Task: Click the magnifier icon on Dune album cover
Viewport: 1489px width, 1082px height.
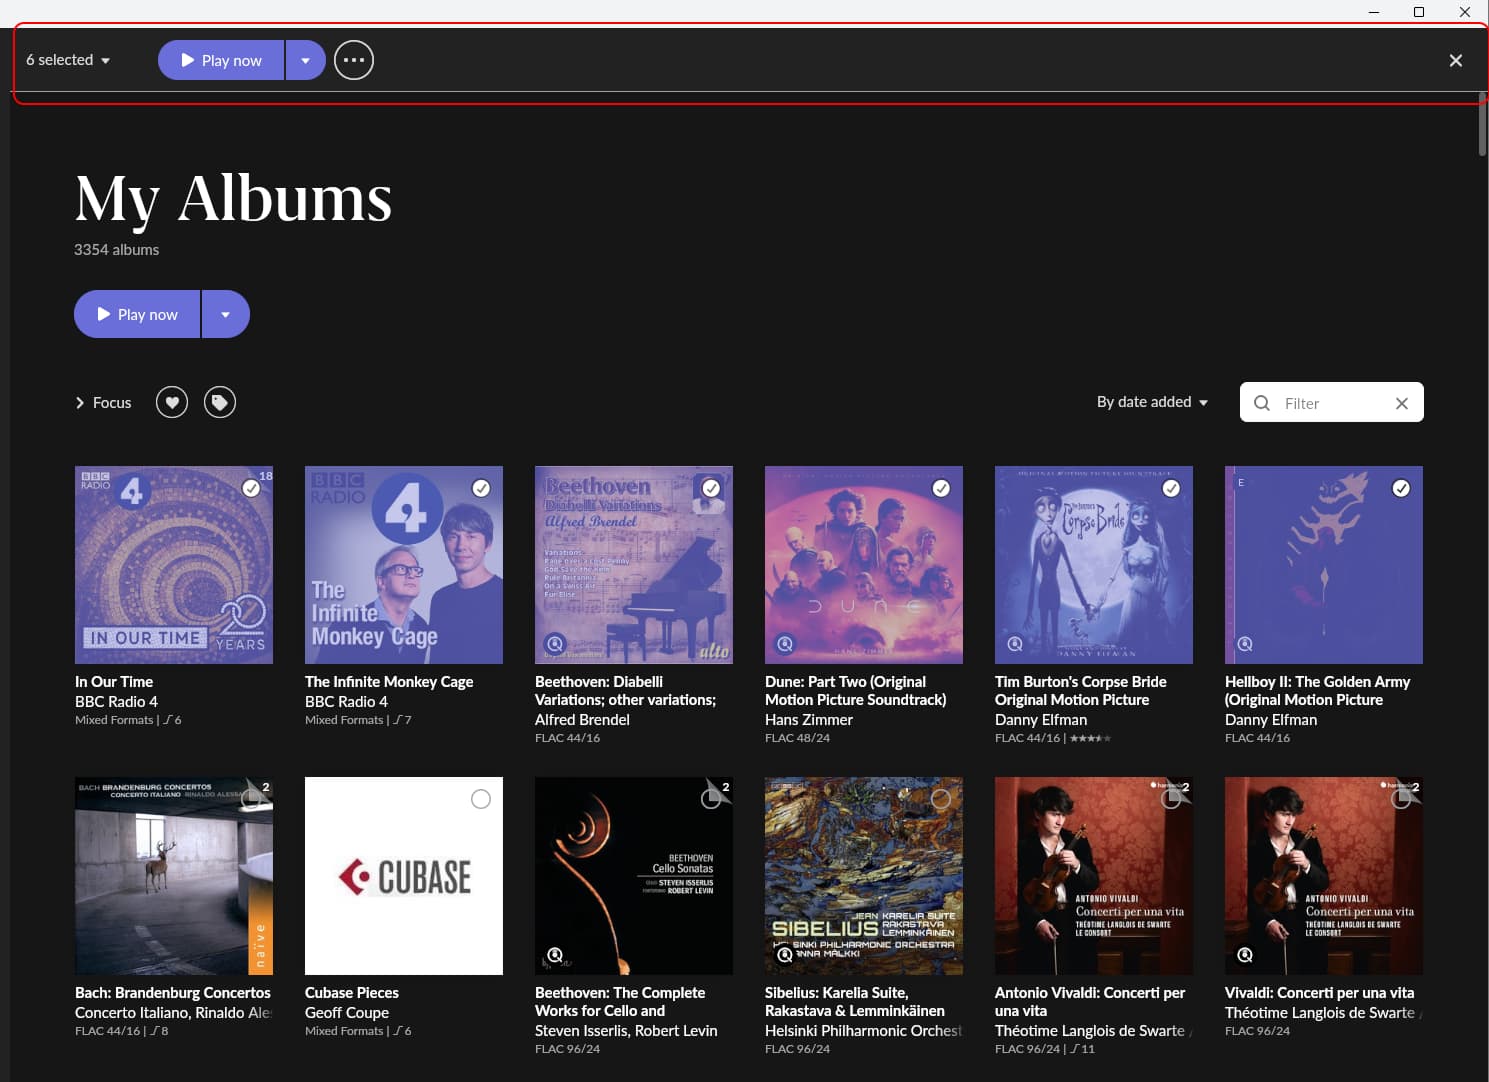Action: pos(785,644)
